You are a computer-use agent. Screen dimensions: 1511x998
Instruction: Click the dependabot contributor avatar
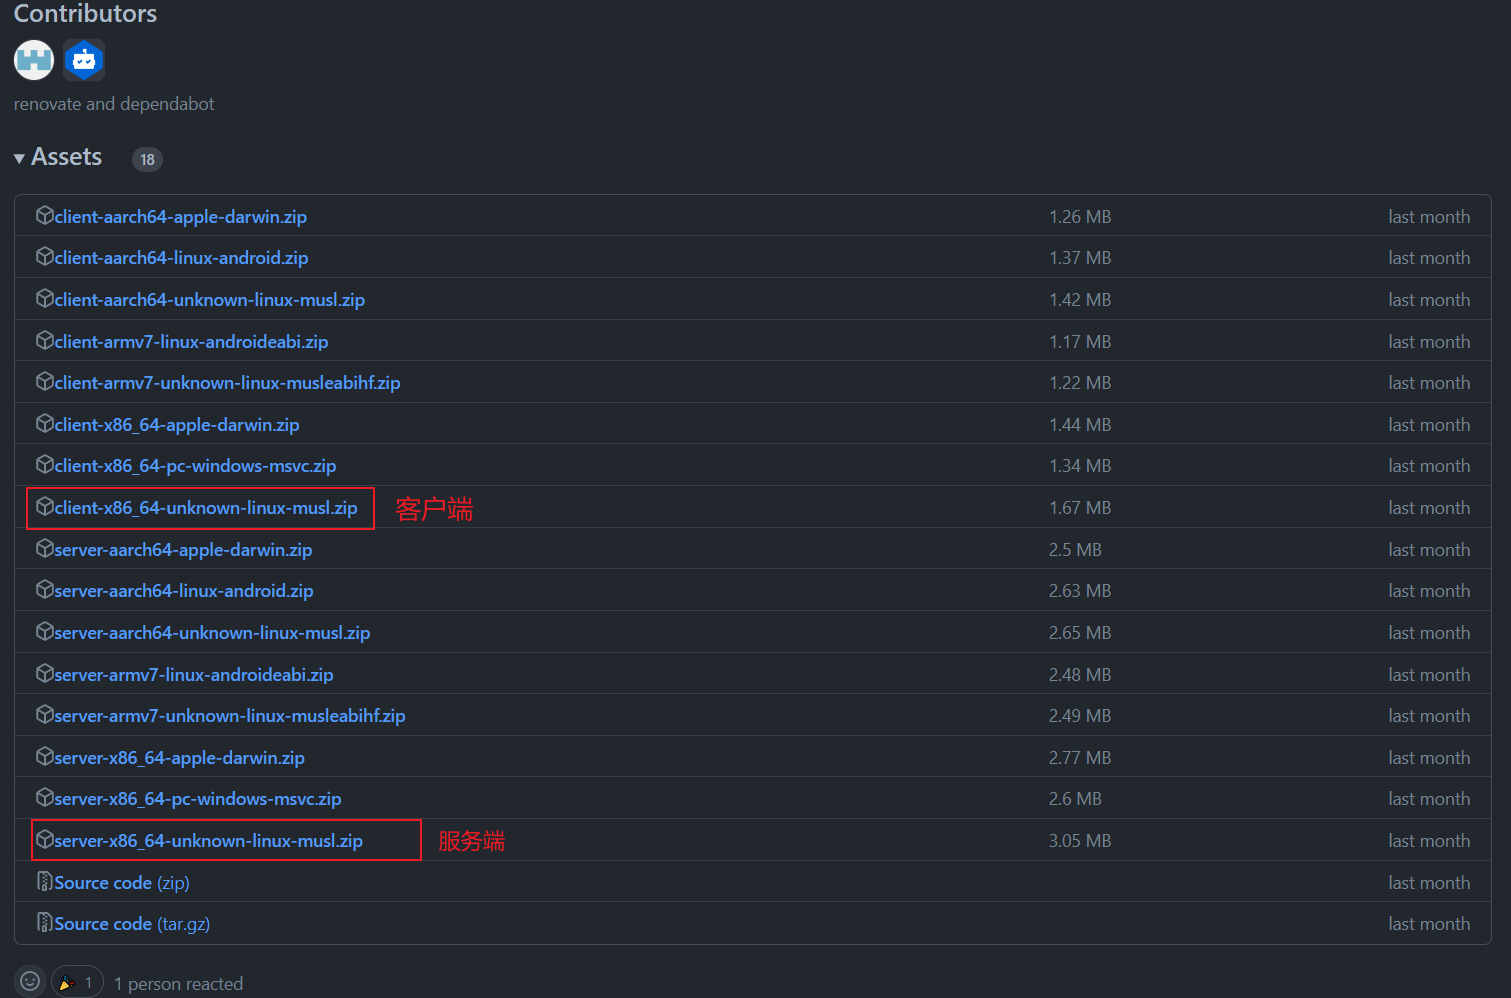click(84, 60)
